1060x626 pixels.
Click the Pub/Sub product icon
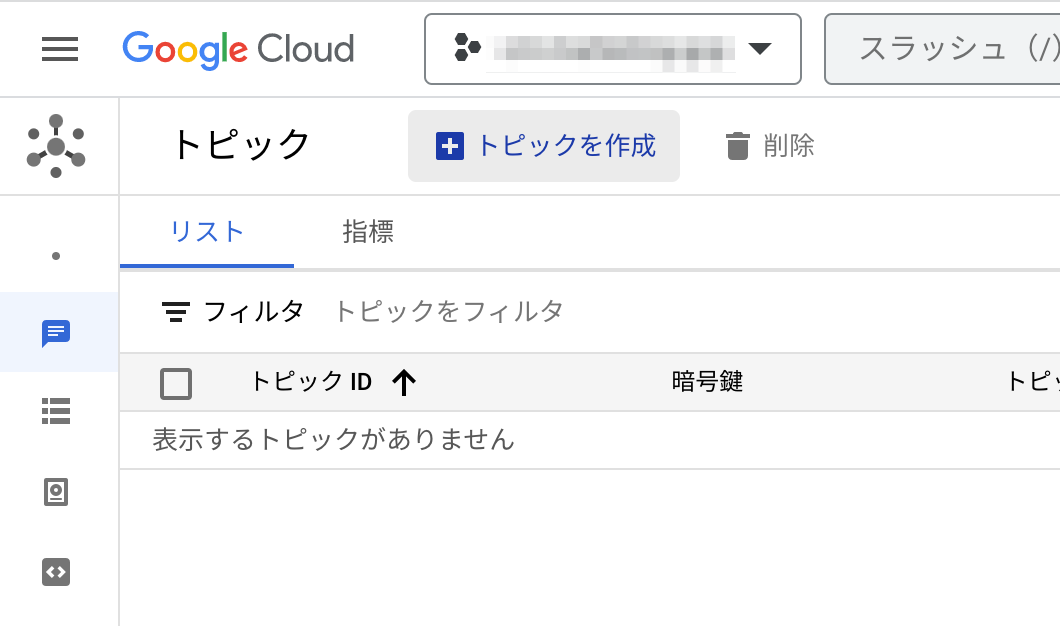tap(56, 147)
